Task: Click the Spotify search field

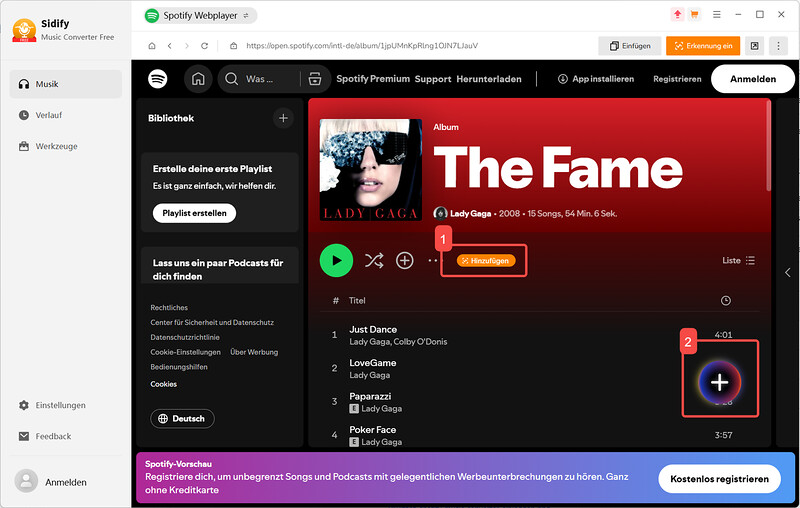Action: [259, 79]
